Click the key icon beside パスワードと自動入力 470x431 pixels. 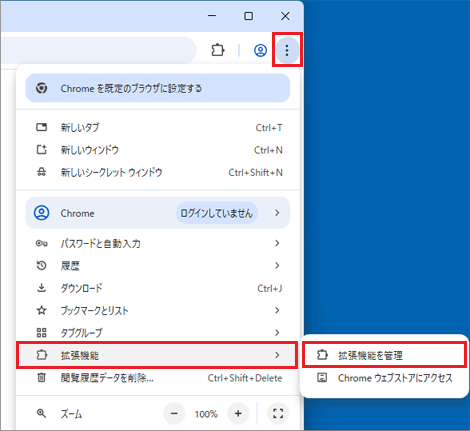click(42, 243)
